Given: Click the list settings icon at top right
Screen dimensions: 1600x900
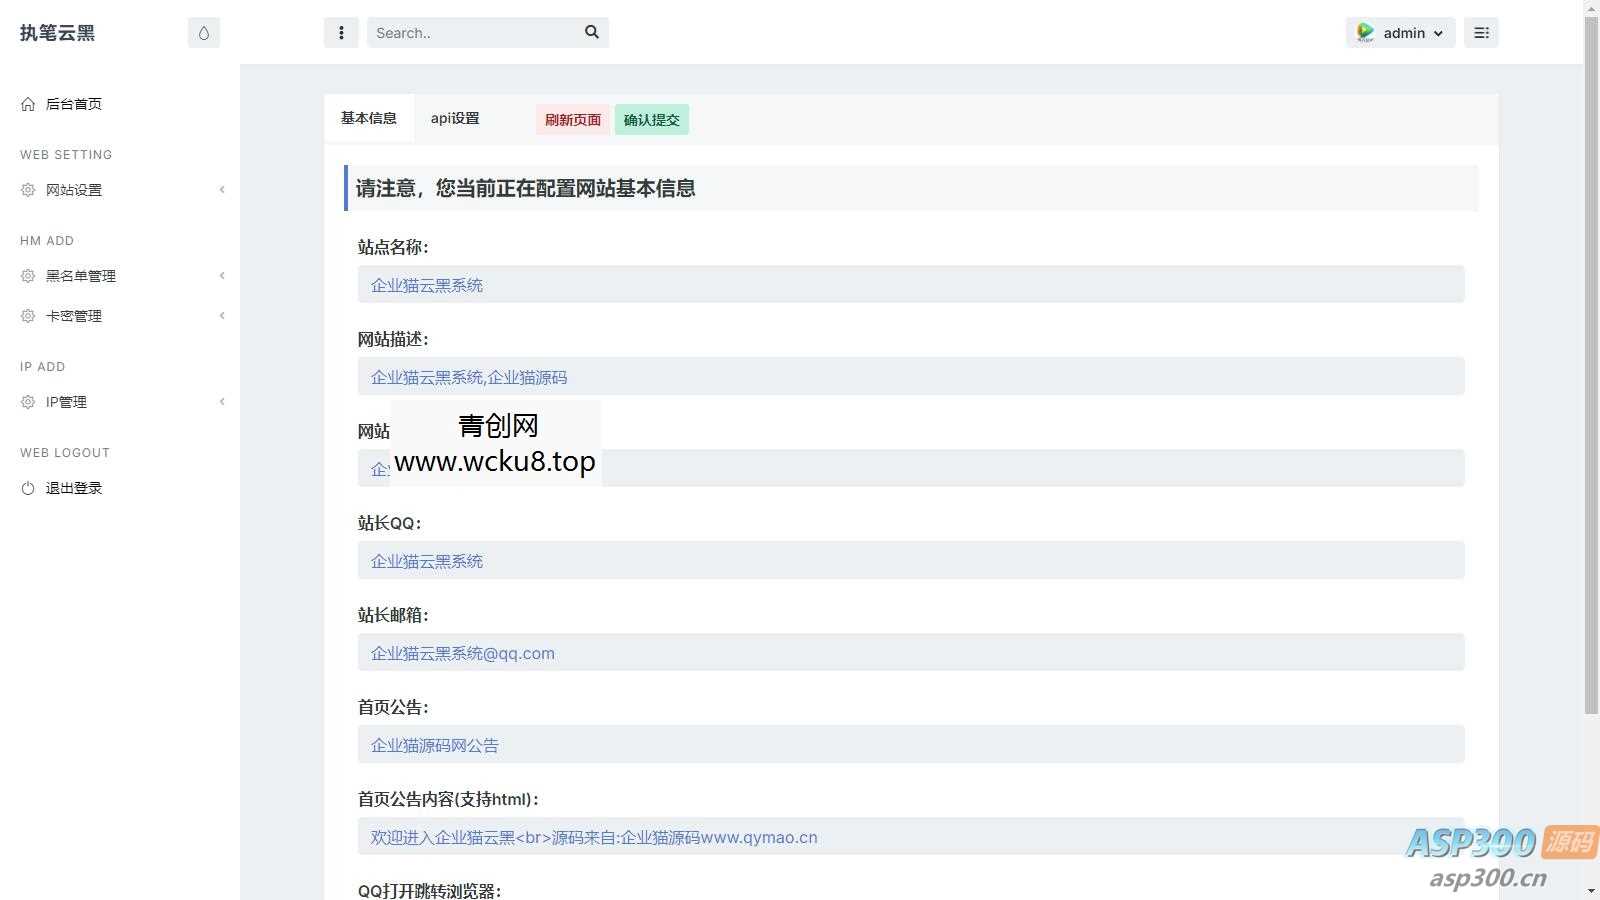Looking at the screenshot, I should click(x=1481, y=32).
